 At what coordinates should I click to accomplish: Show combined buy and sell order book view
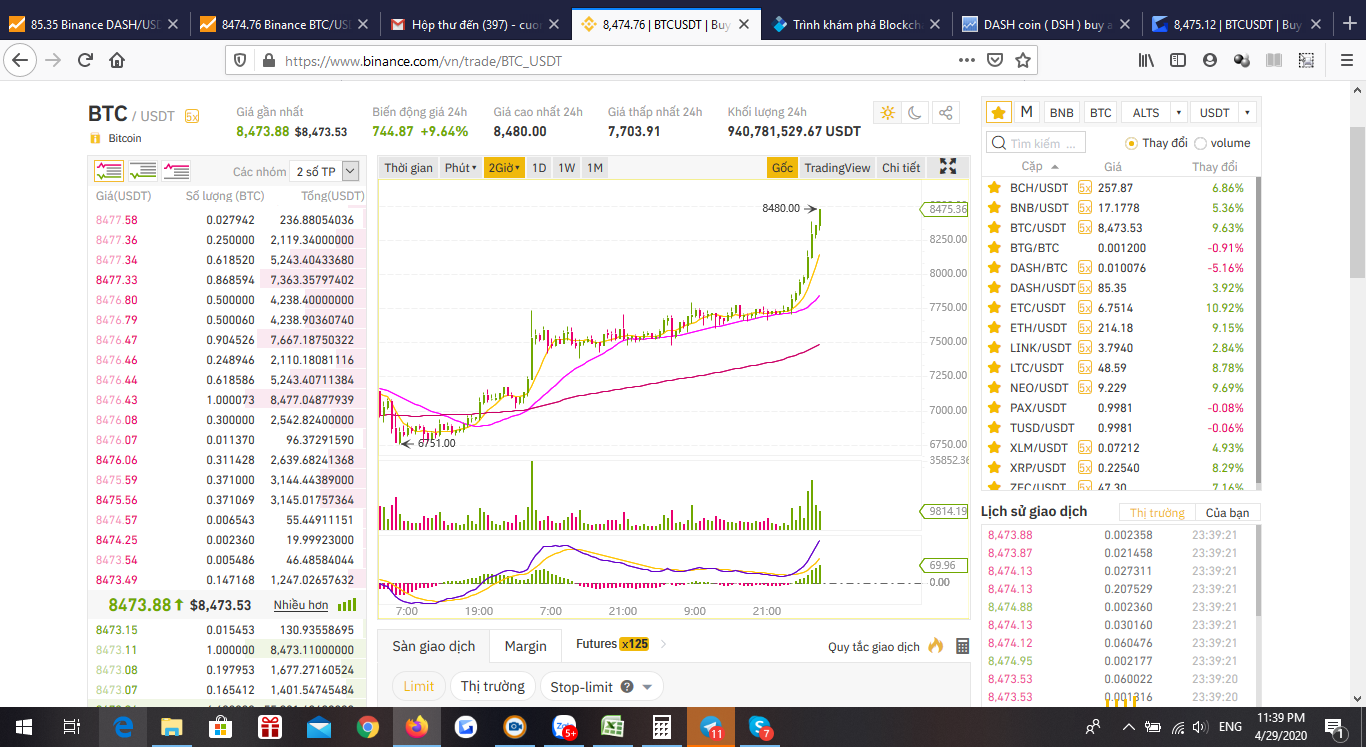coord(108,171)
